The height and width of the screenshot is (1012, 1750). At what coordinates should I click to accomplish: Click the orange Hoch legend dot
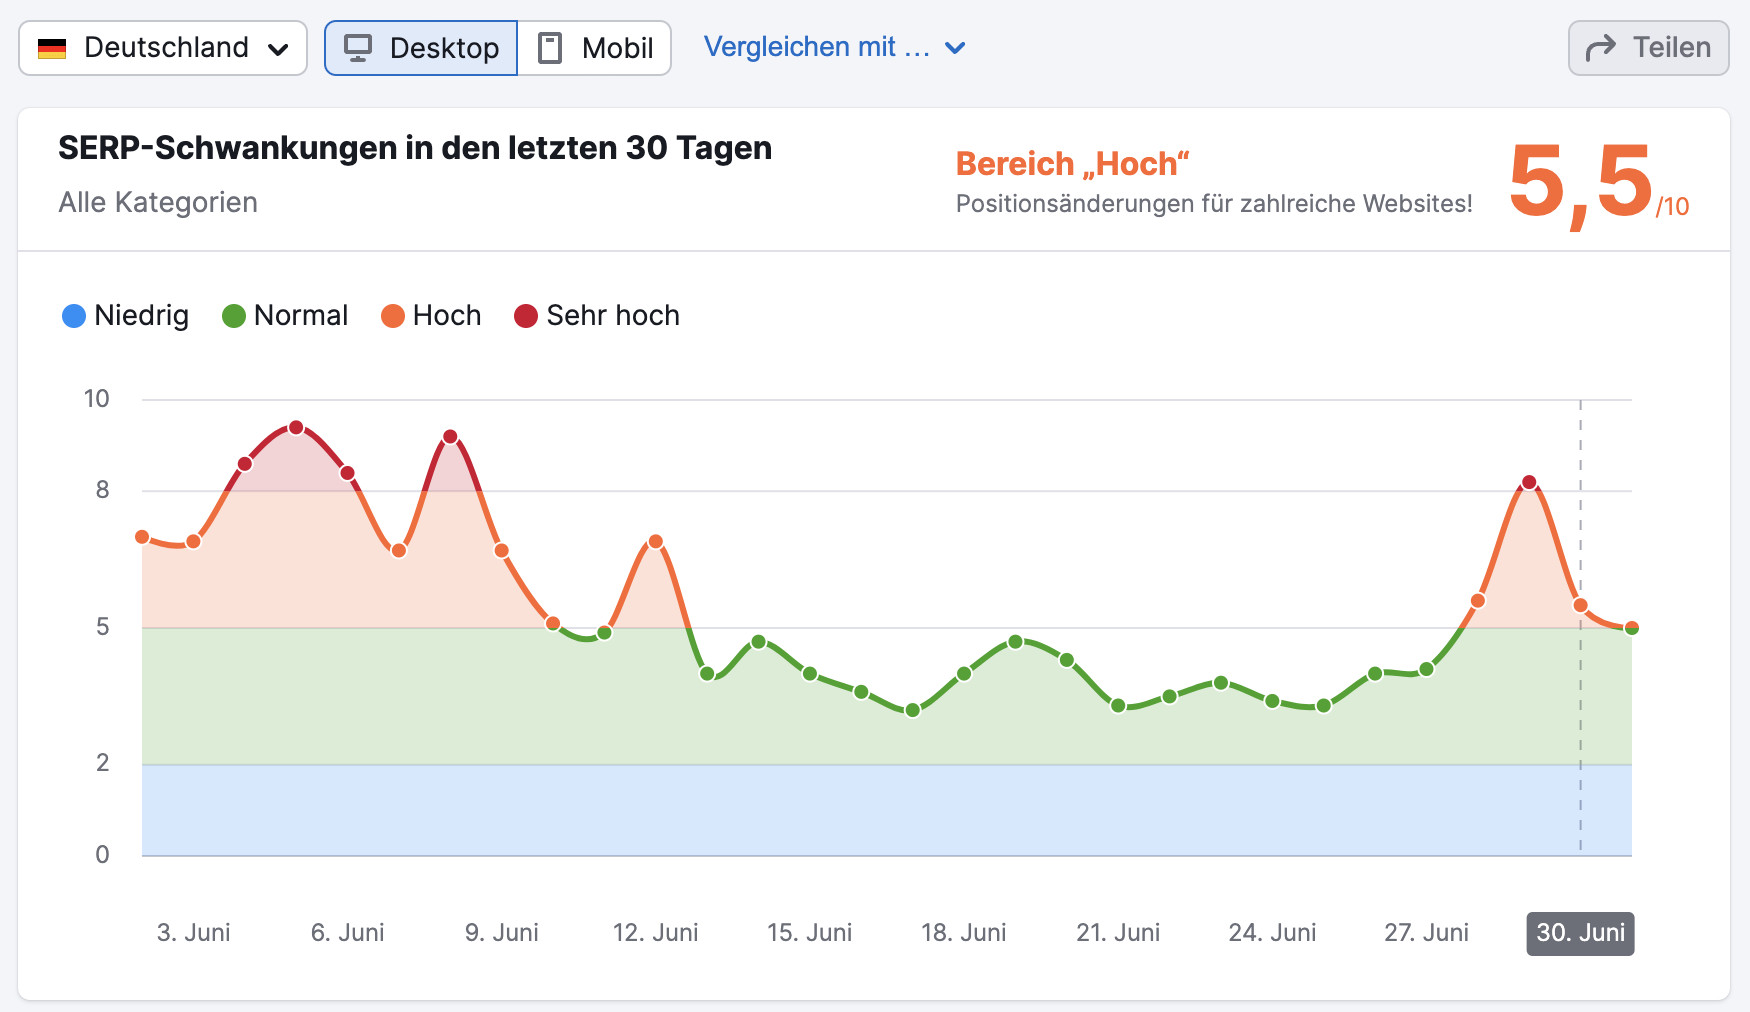[394, 316]
